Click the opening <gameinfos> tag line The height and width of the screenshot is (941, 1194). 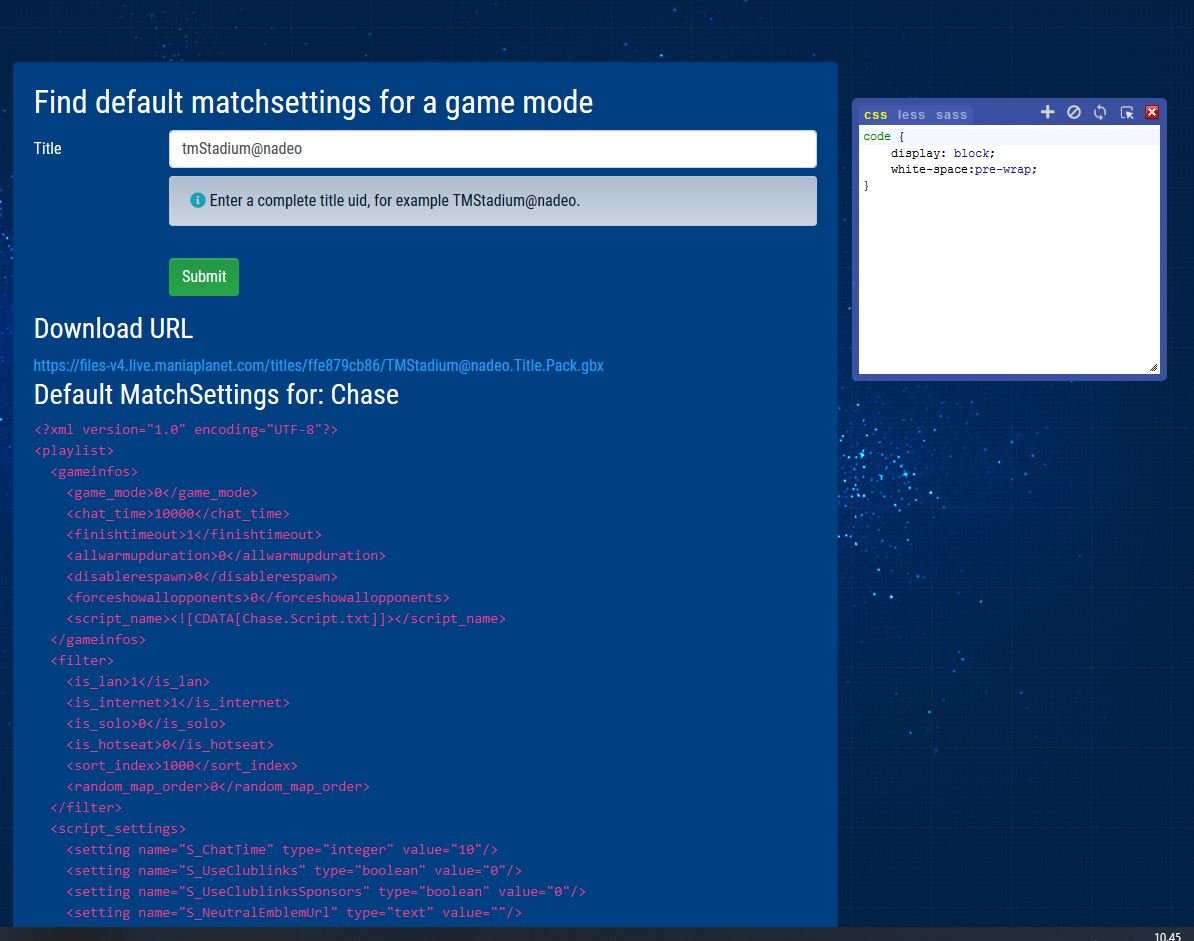94,471
